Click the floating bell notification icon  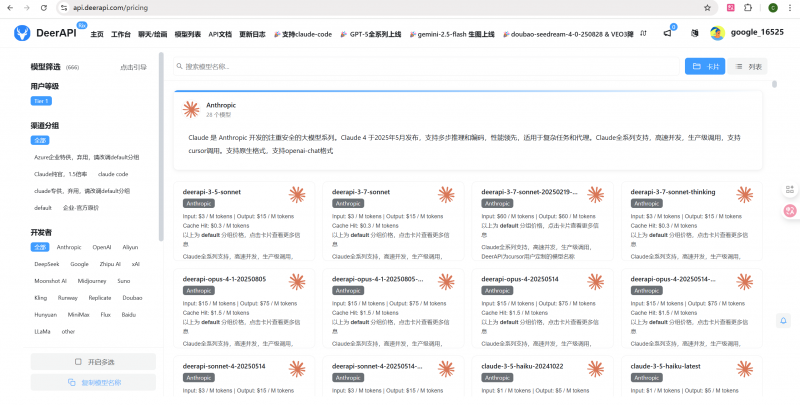783,320
